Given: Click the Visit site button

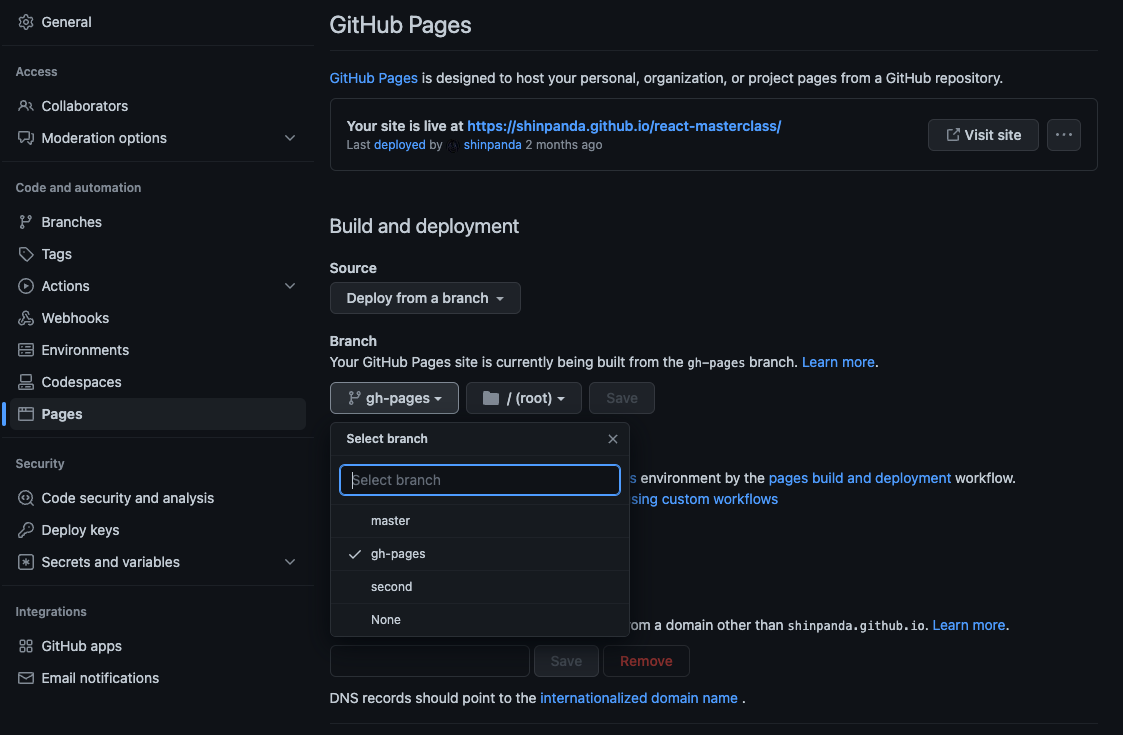Looking at the screenshot, I should click(x=983, y=134).
